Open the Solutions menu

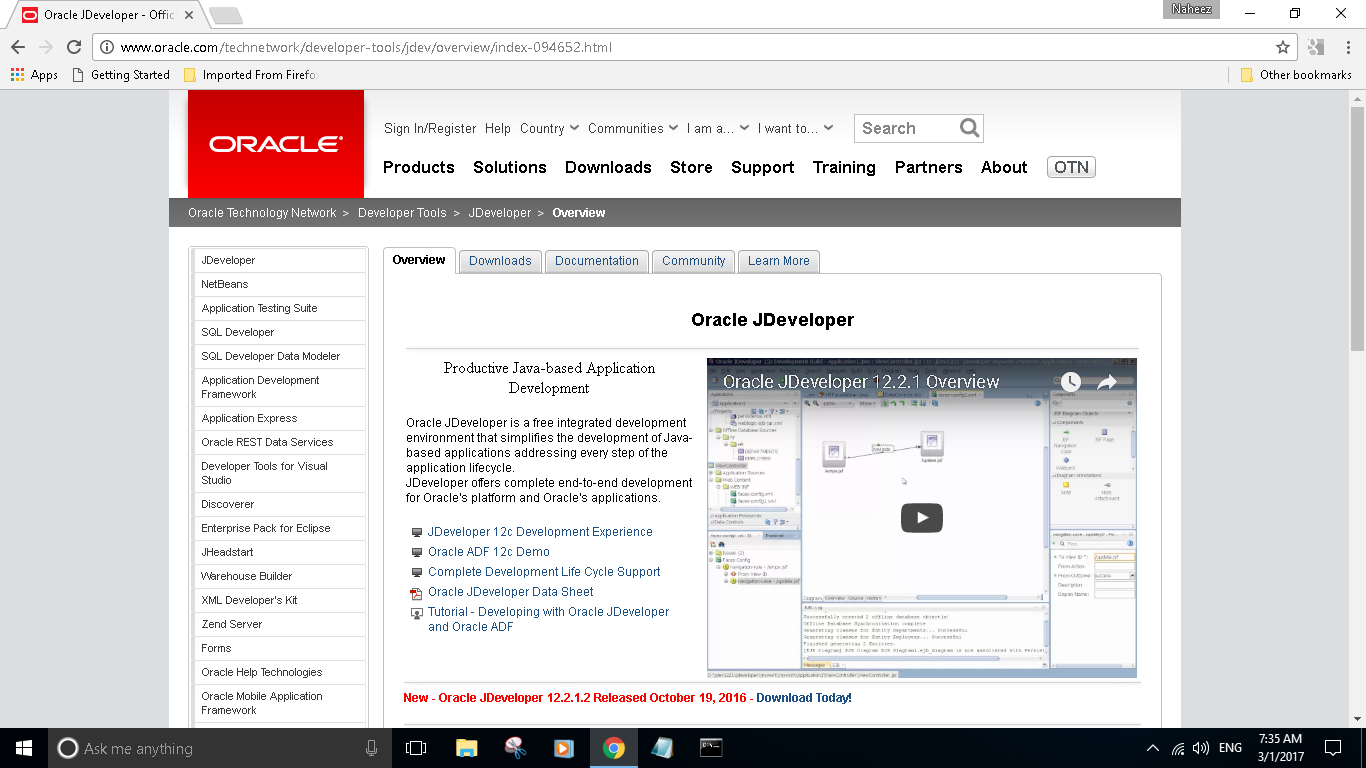(510, 167)
